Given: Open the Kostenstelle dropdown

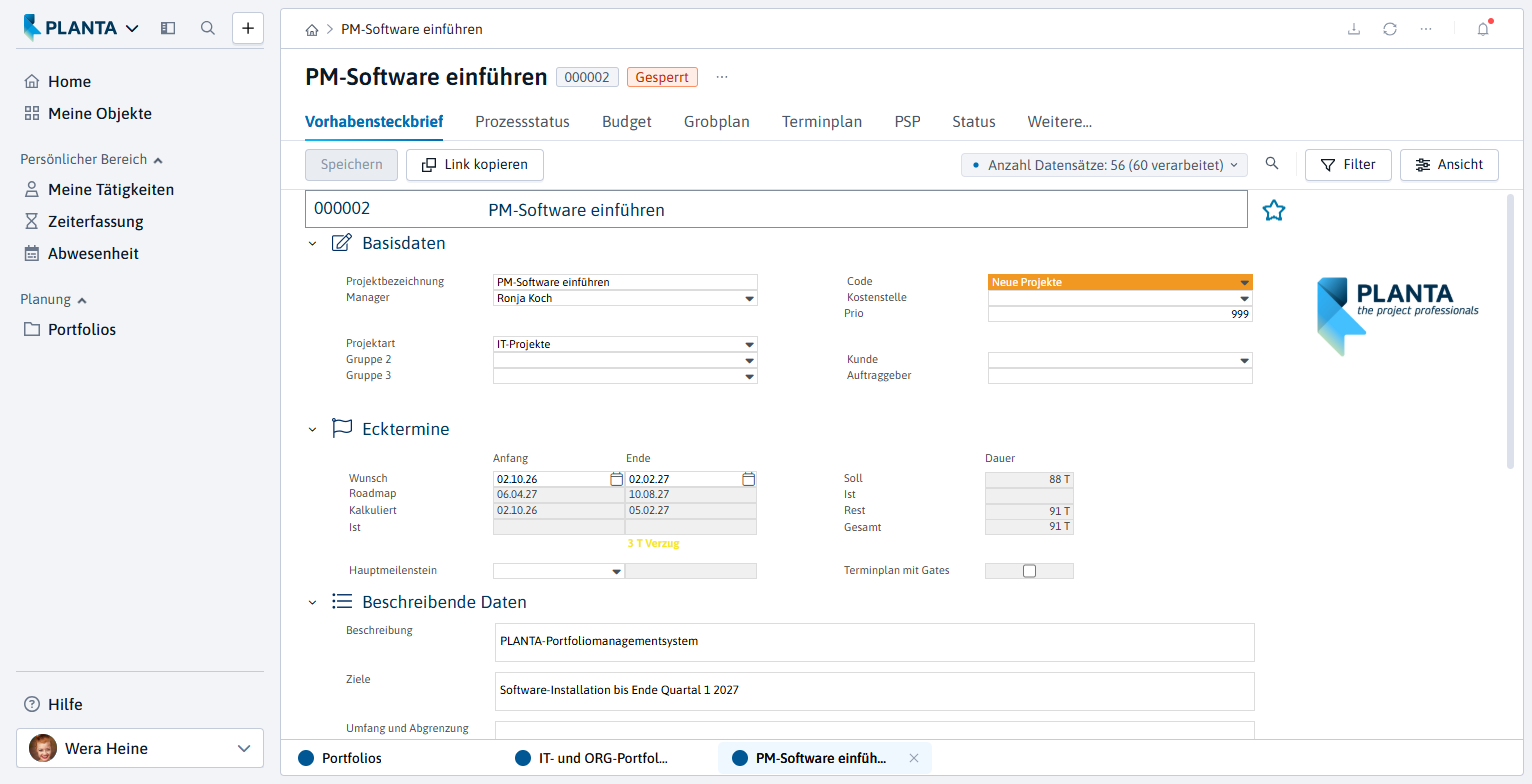Looking at the screenshot, I should (1245, 298).
